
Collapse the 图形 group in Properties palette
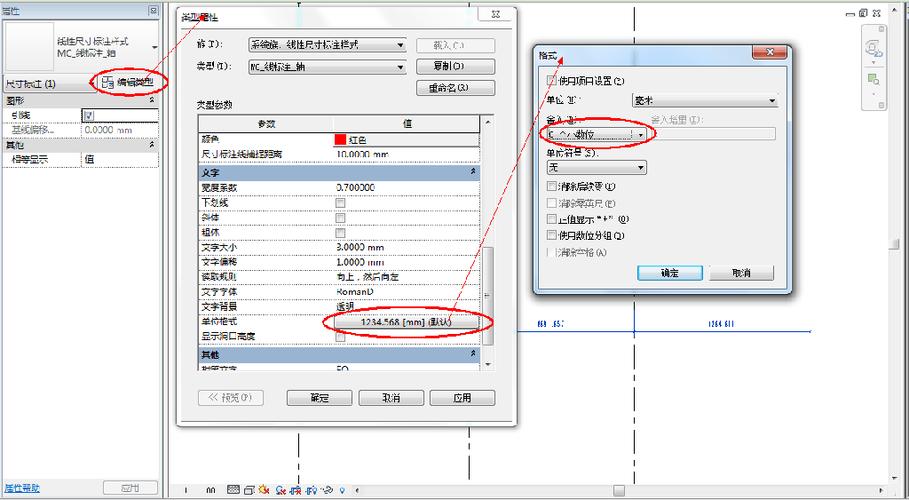[152, 101]
